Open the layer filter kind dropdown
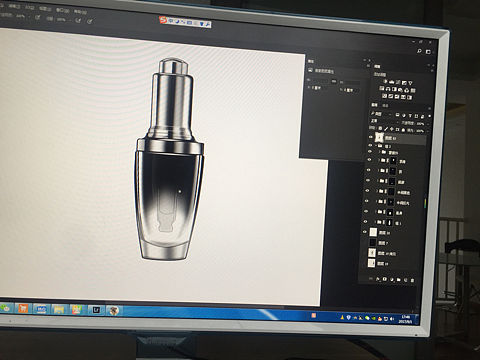The width and height of the screenshot is (480, 360). [x=381, y=114]
